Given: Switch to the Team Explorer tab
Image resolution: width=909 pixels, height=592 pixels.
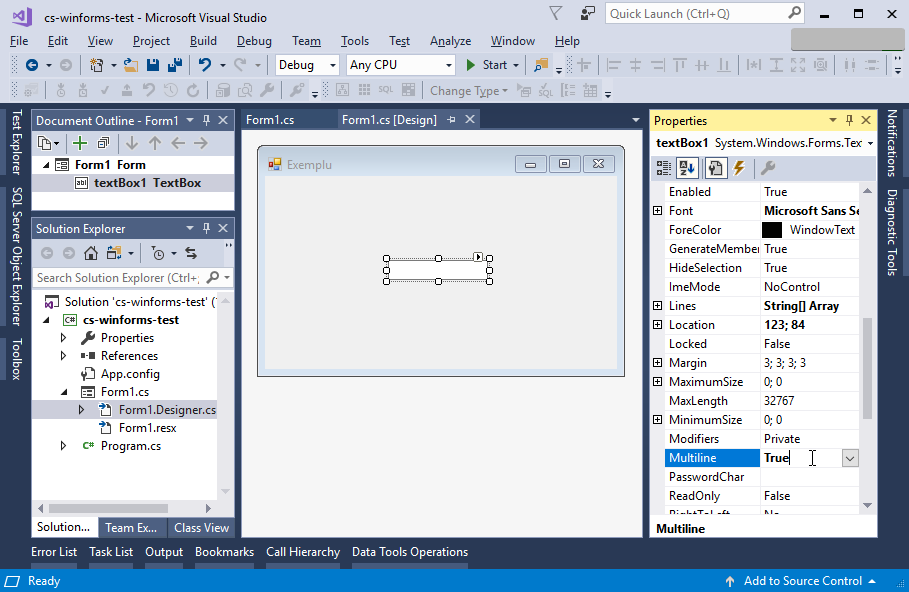Looking at the screenshot, I should (131, 528).
